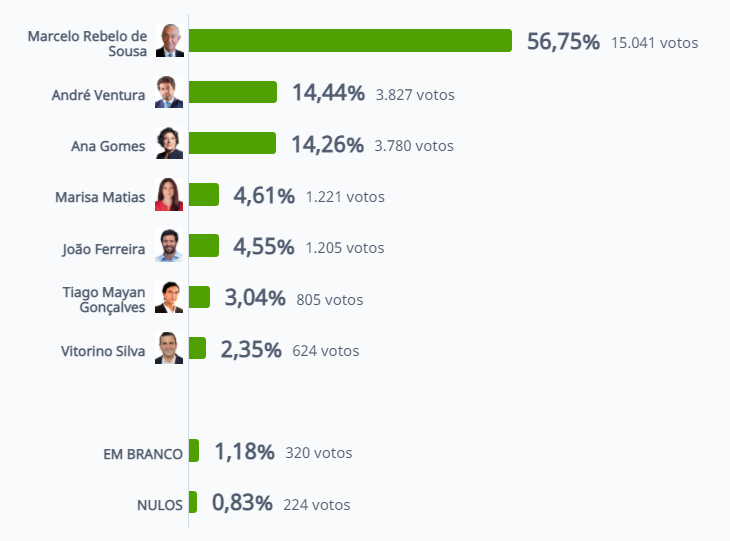The width and height of the screenshot is (730, 541).
Task: Click the EM BRANCO green bar
Action: tap(194, 450)
